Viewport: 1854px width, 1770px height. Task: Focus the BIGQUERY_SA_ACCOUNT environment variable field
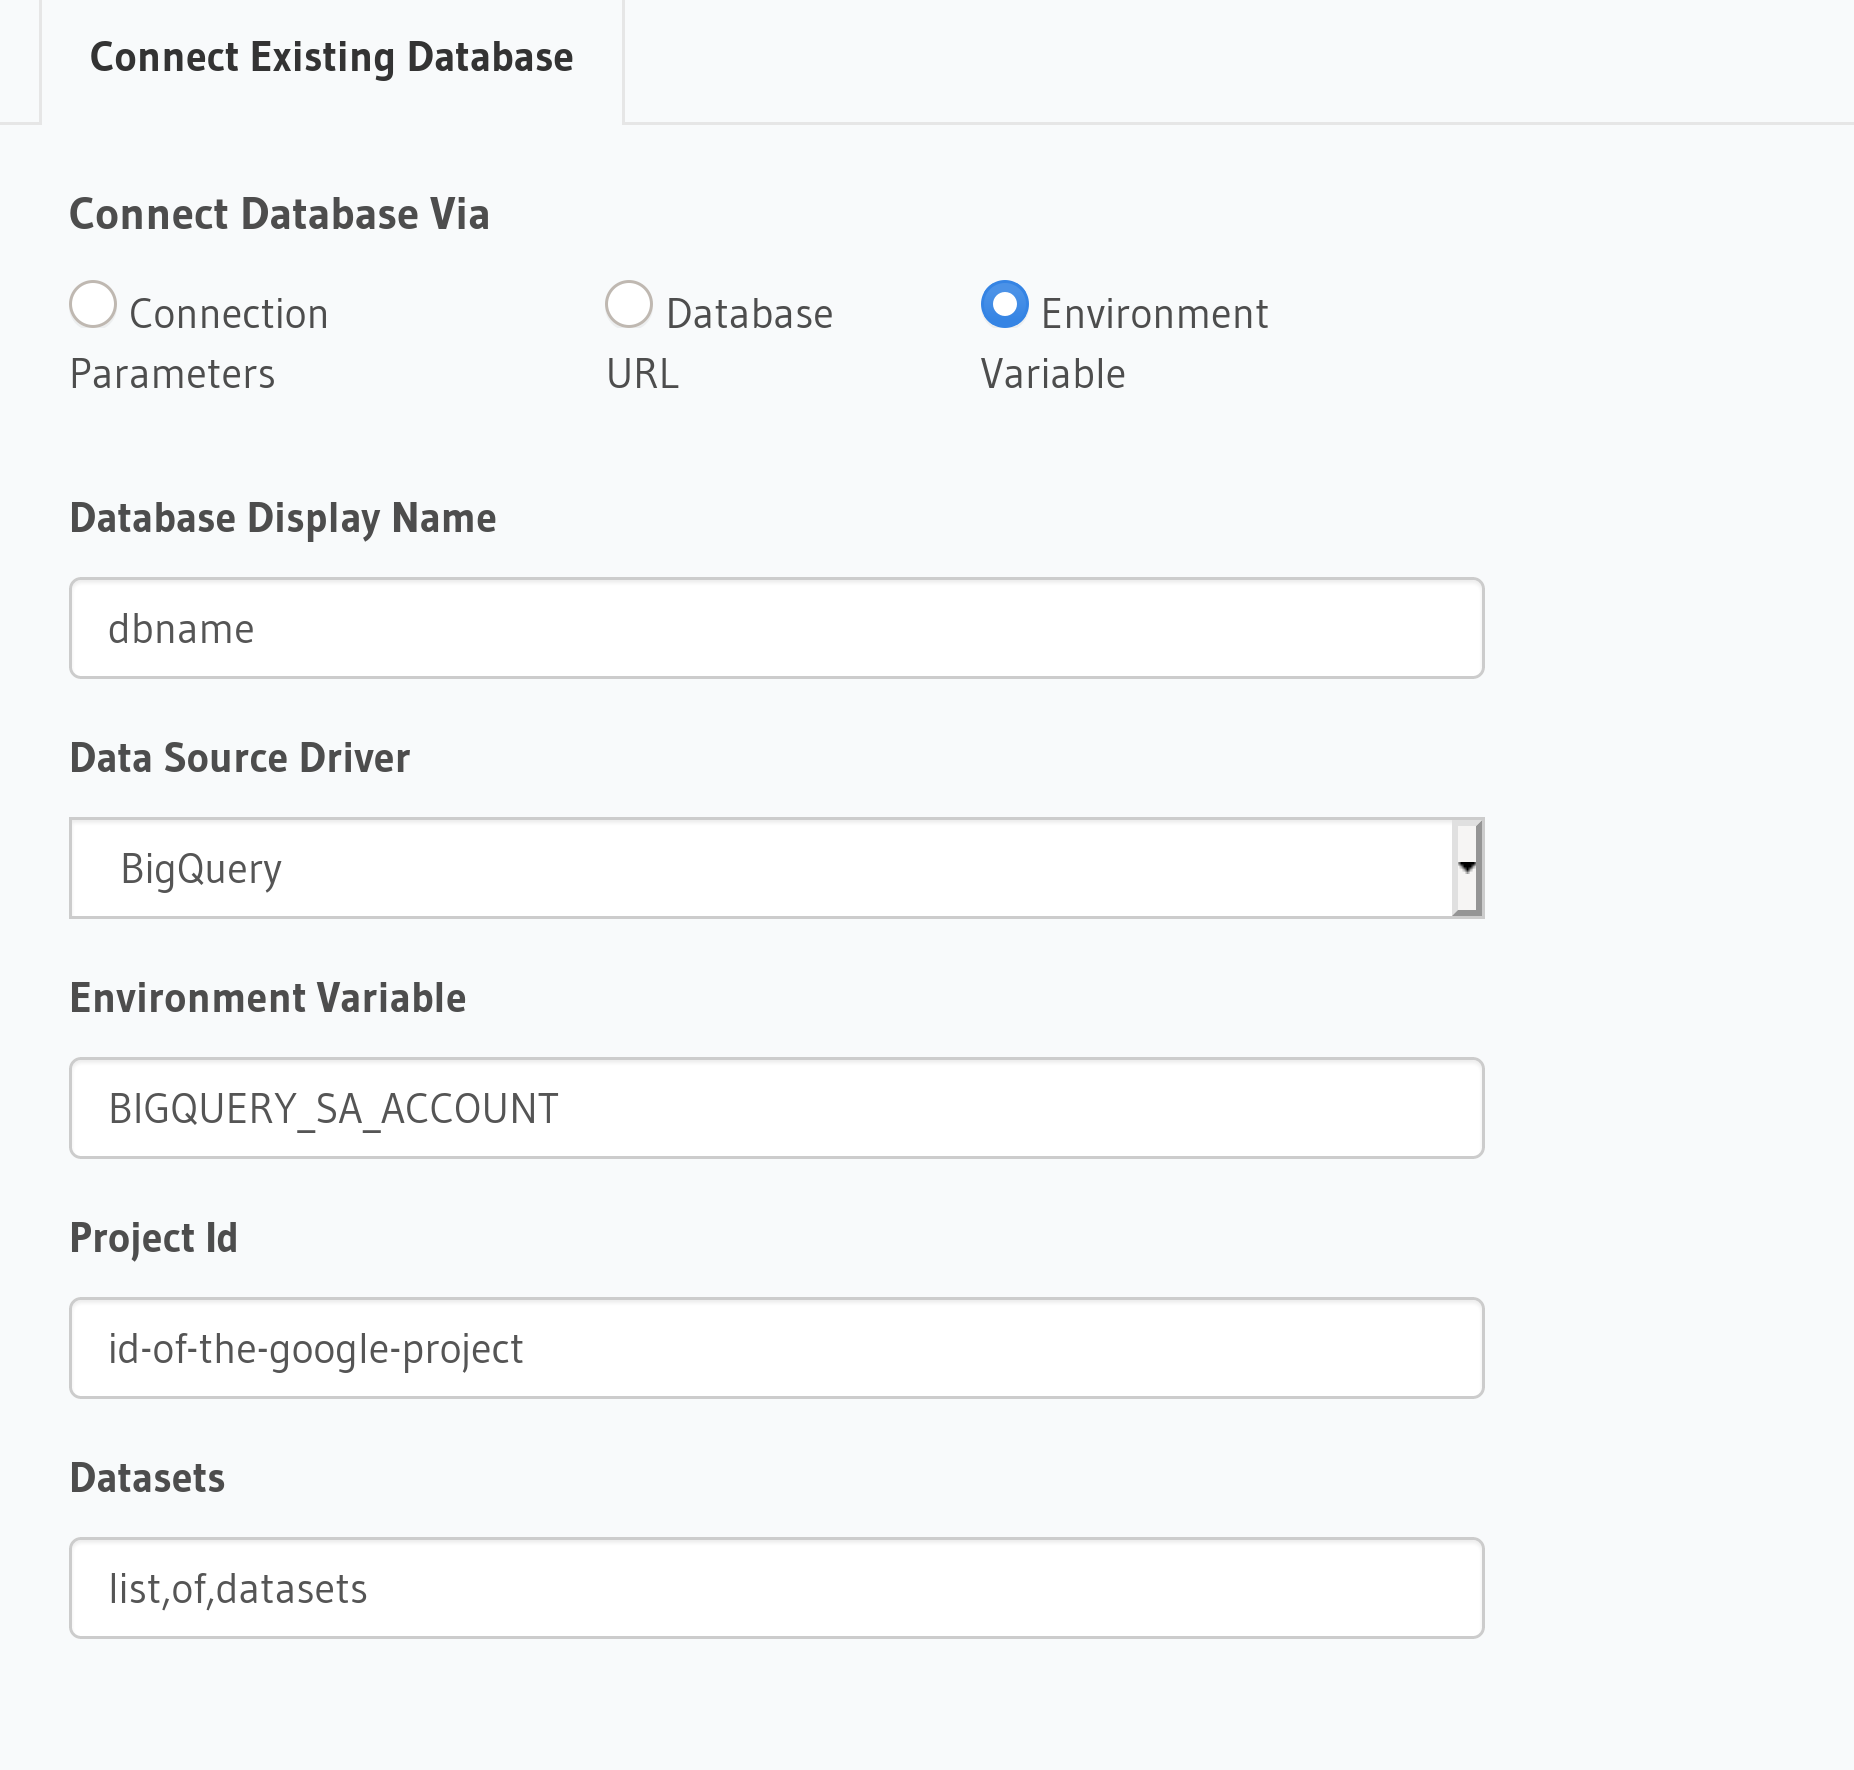(776, 1108)
